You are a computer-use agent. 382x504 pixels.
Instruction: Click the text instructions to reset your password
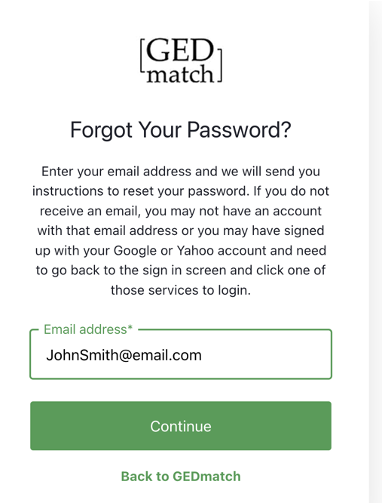point(141,192)
